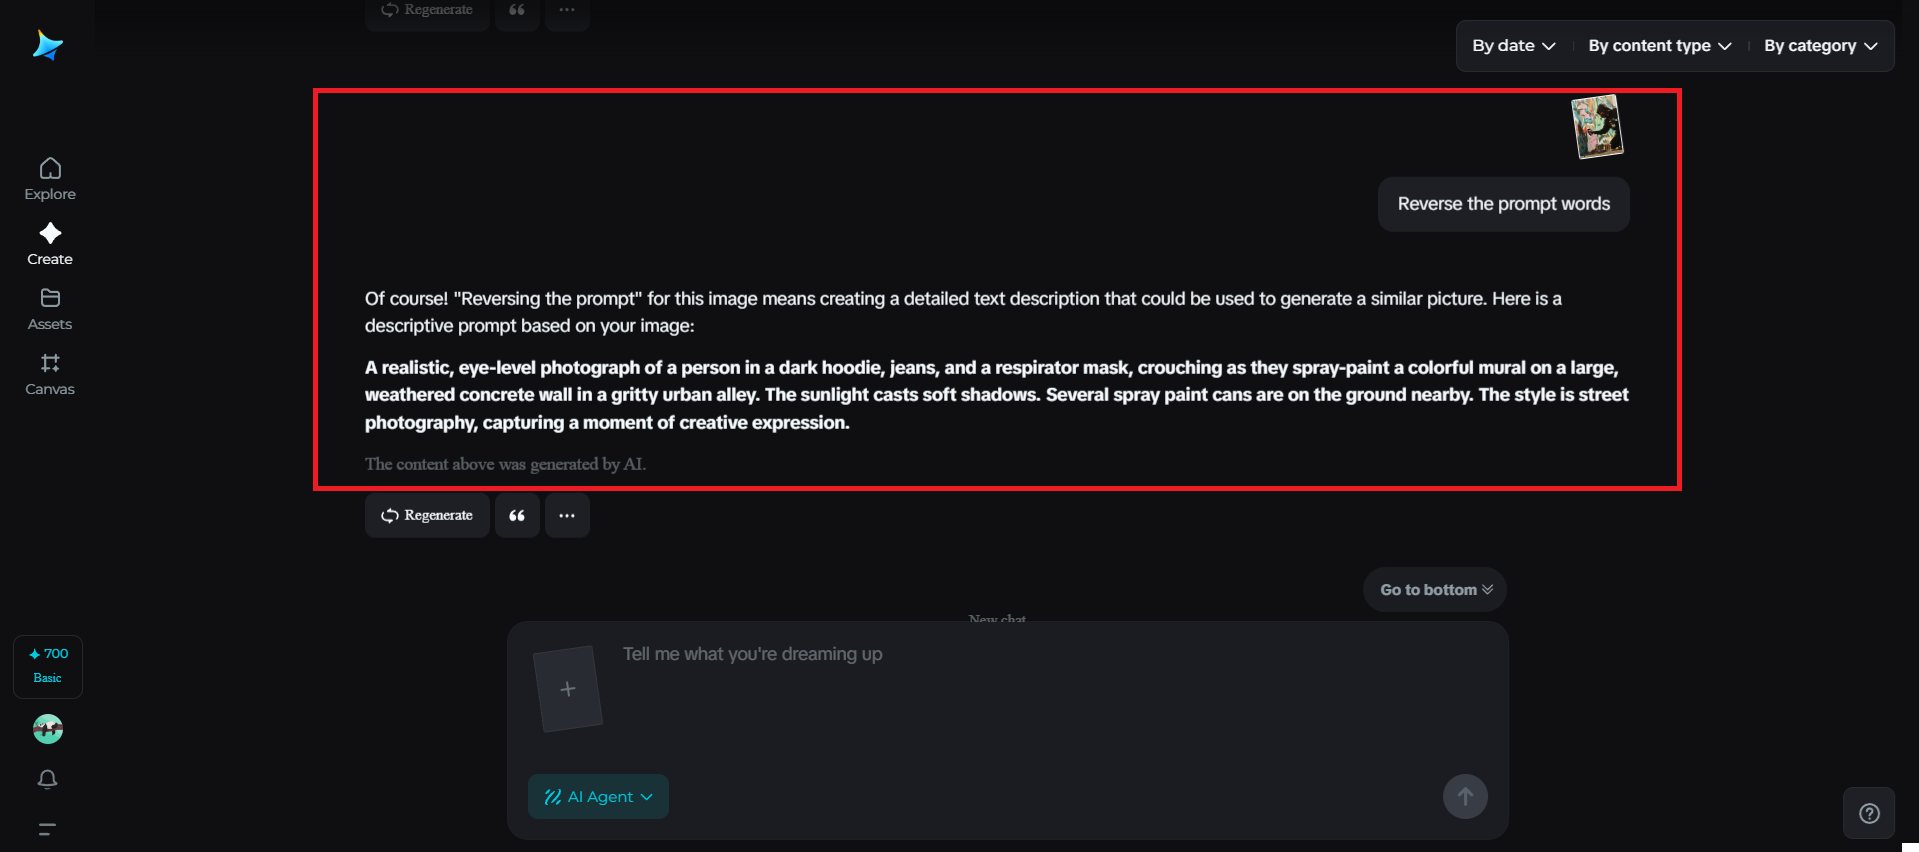
Task: Open the 700 Basic credits panel
Action: (x=47, y=666)
